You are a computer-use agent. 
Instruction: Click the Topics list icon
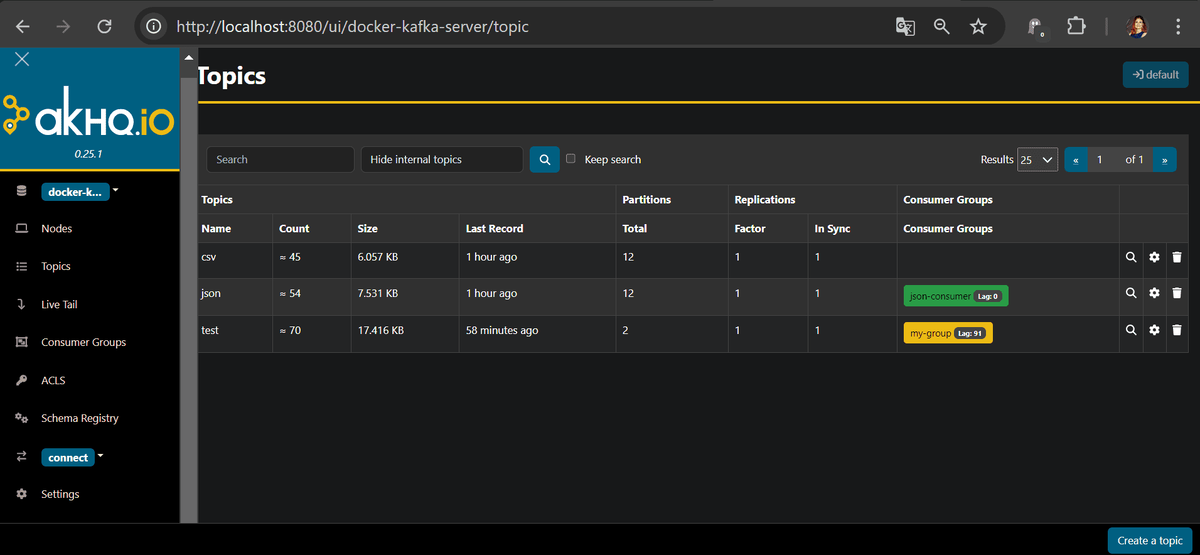click(x=22, y=267)
